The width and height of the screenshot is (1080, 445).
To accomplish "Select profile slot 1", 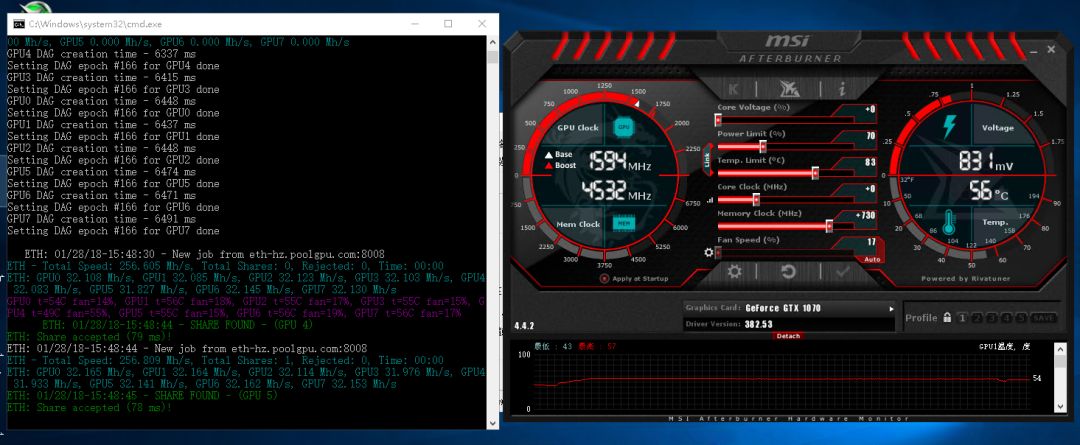I will pyautogui.click(x=962, y=318).
